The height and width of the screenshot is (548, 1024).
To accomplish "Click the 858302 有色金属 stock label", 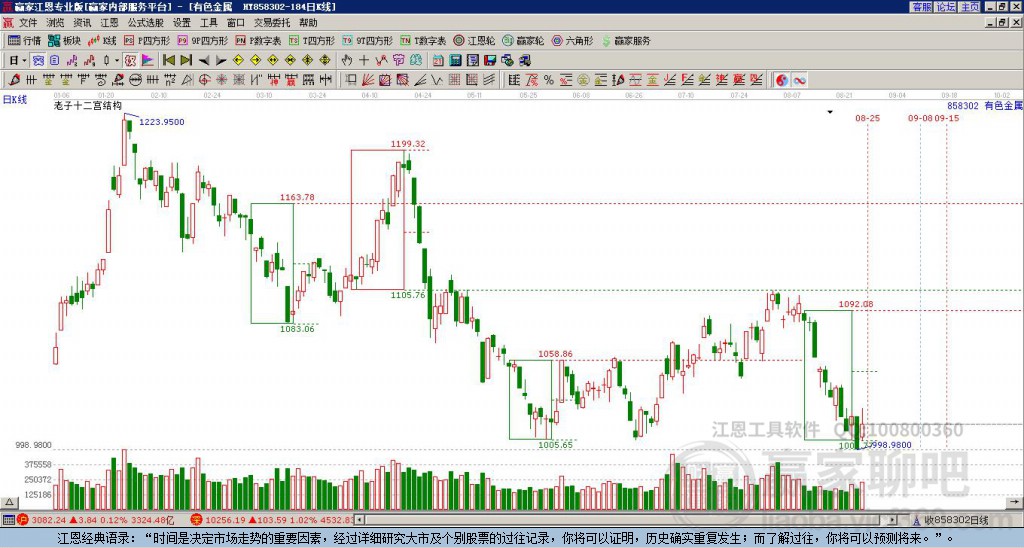I will 984,105.
